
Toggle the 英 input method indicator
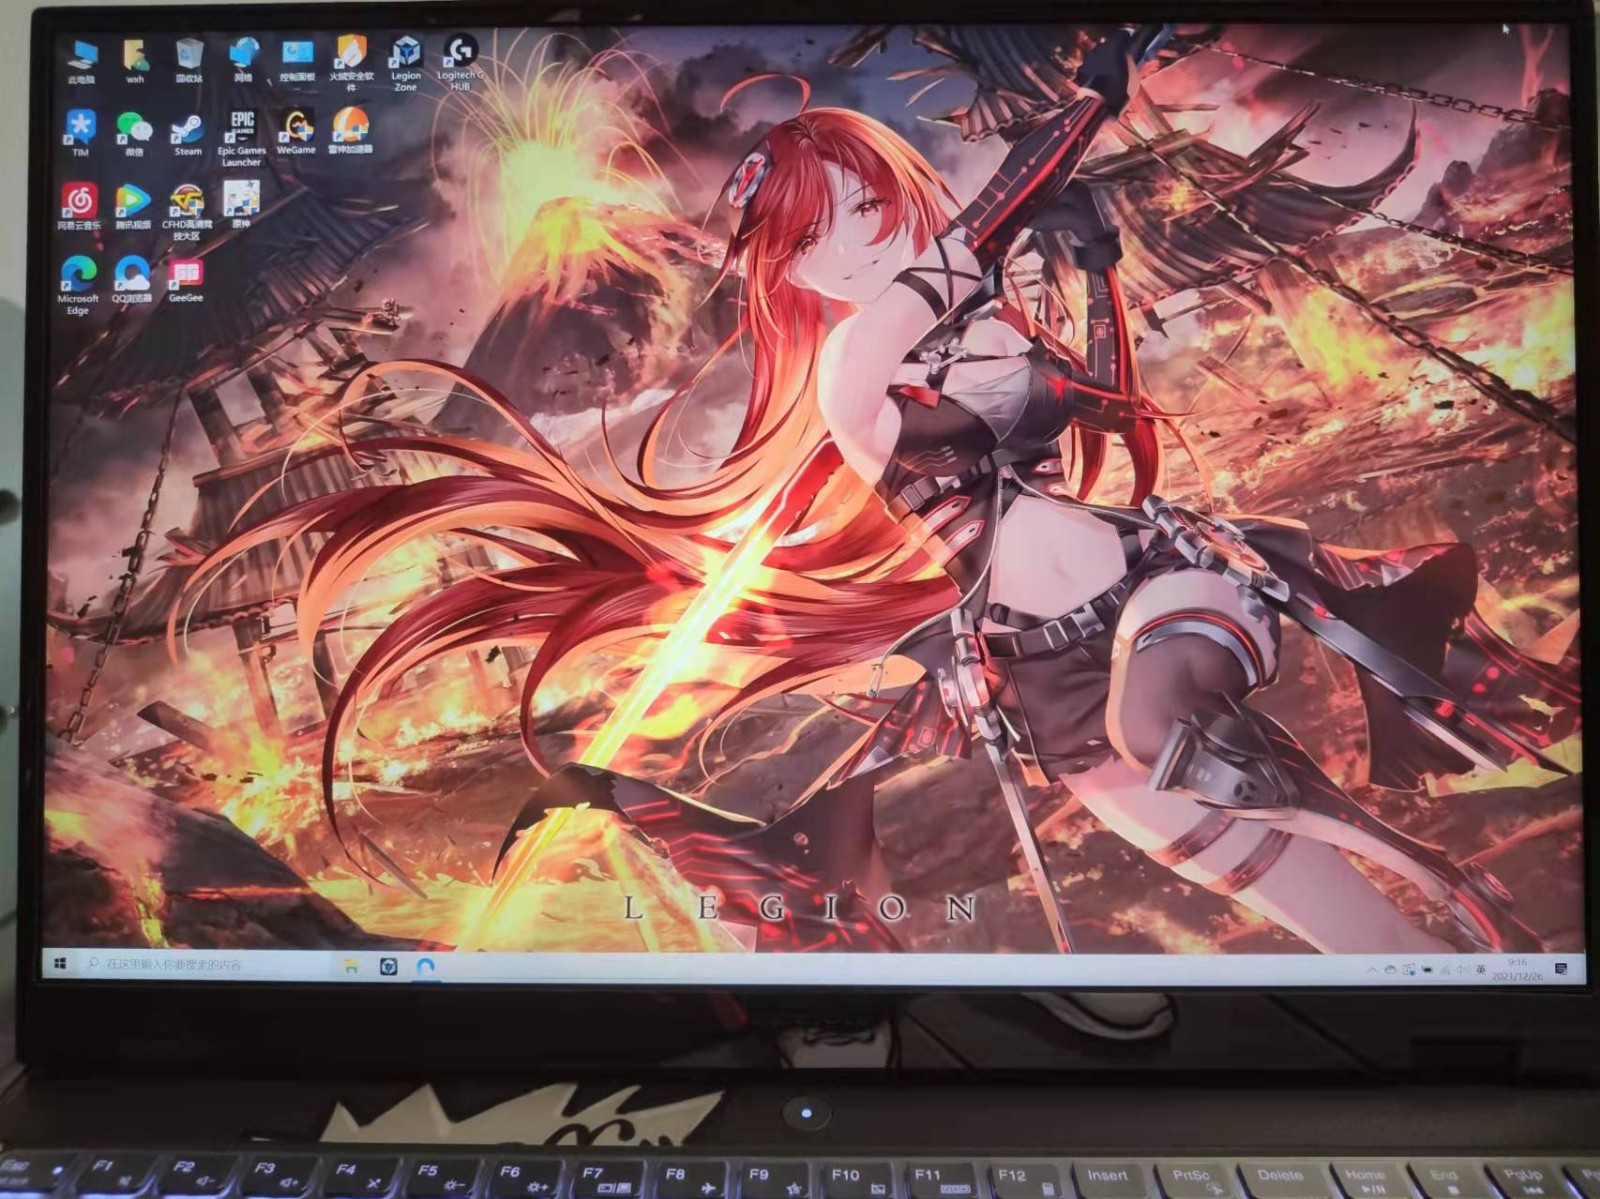click(1480, 970)
